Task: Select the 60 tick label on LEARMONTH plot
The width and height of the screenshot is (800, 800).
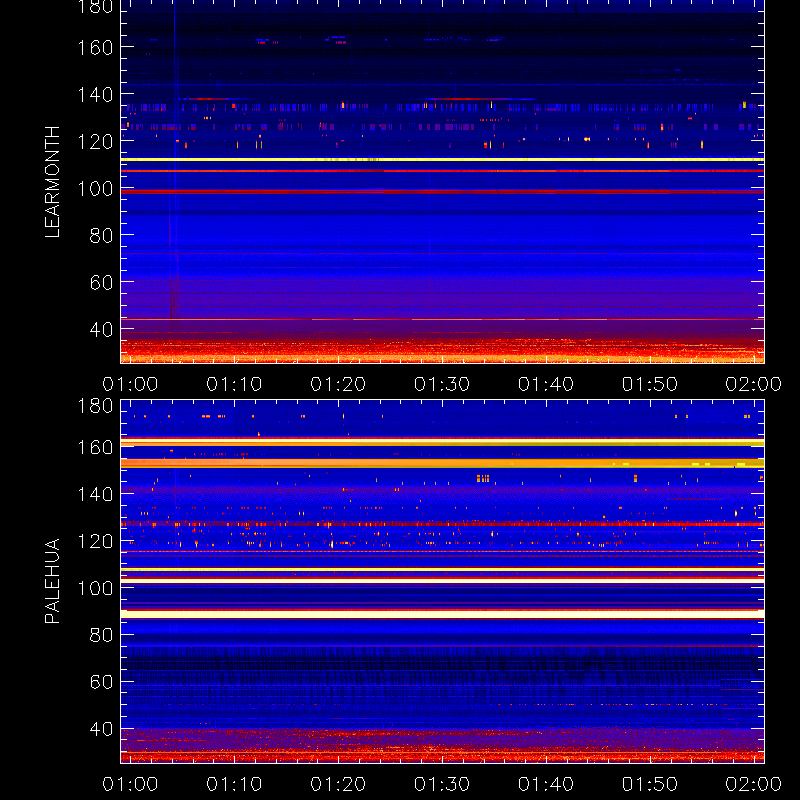Action: [101, 282]
